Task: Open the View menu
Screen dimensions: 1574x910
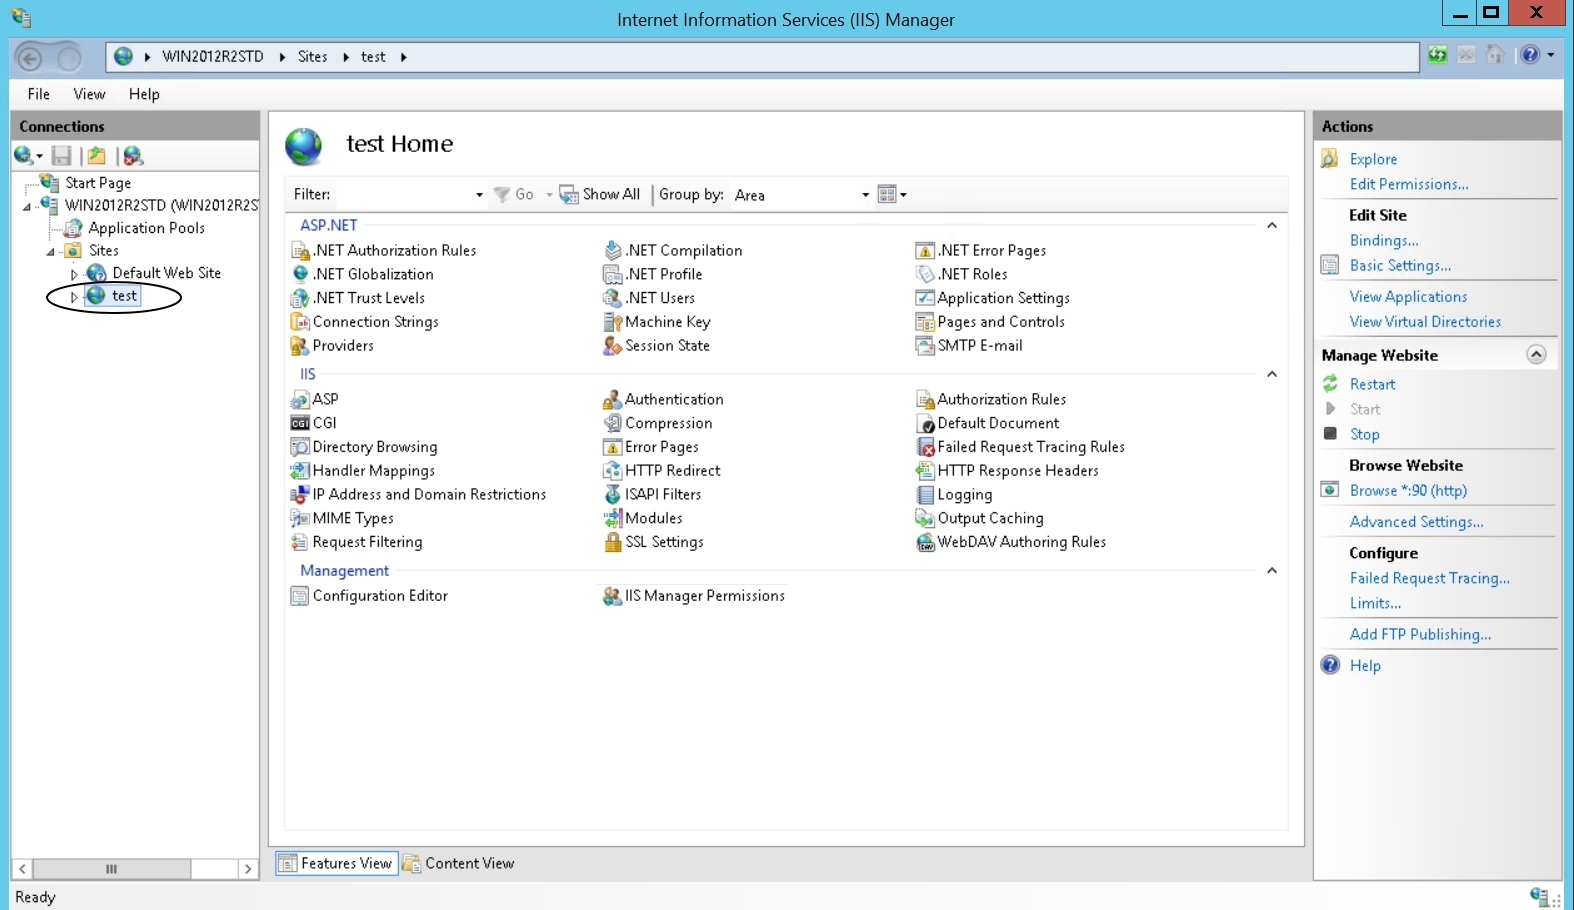Action: click(x=89, y=94)
